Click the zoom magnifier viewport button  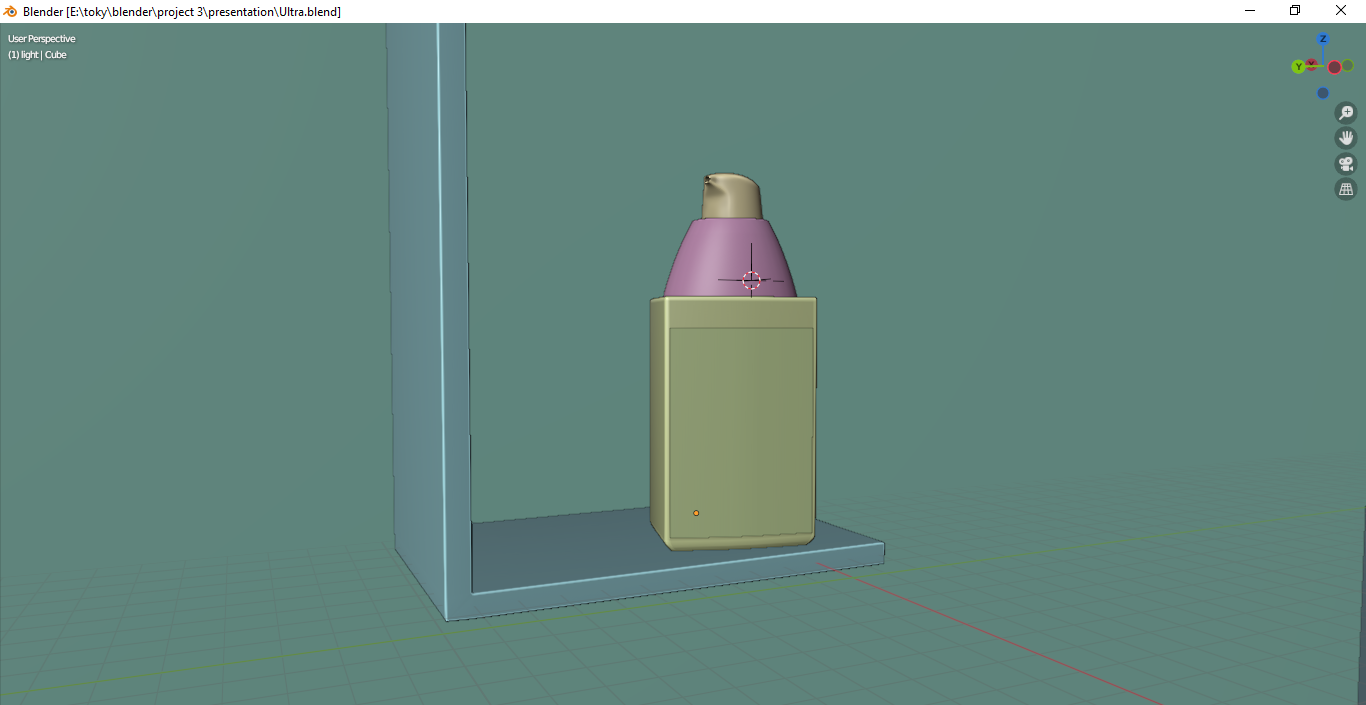1346,113
